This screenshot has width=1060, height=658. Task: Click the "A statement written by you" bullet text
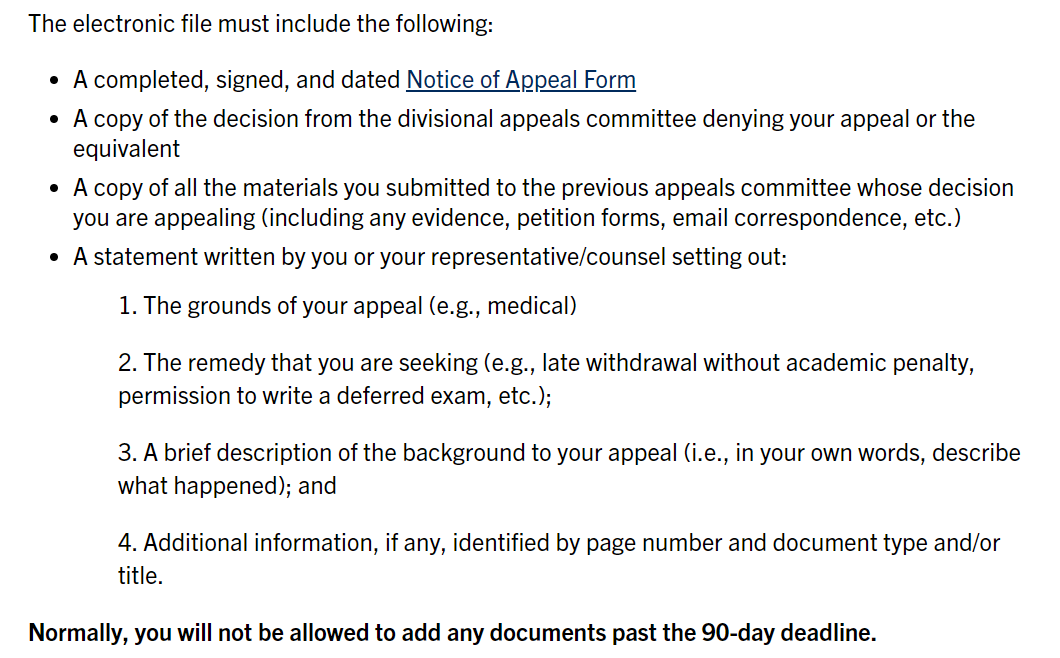pyautogui.click(x=430, y=257)
